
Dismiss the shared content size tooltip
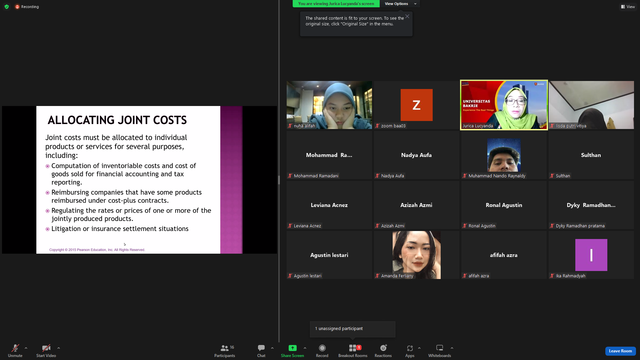(407, 16)
